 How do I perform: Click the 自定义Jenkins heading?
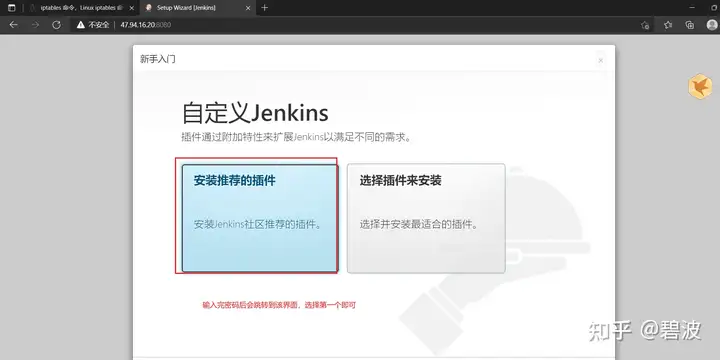click(255, 113)
